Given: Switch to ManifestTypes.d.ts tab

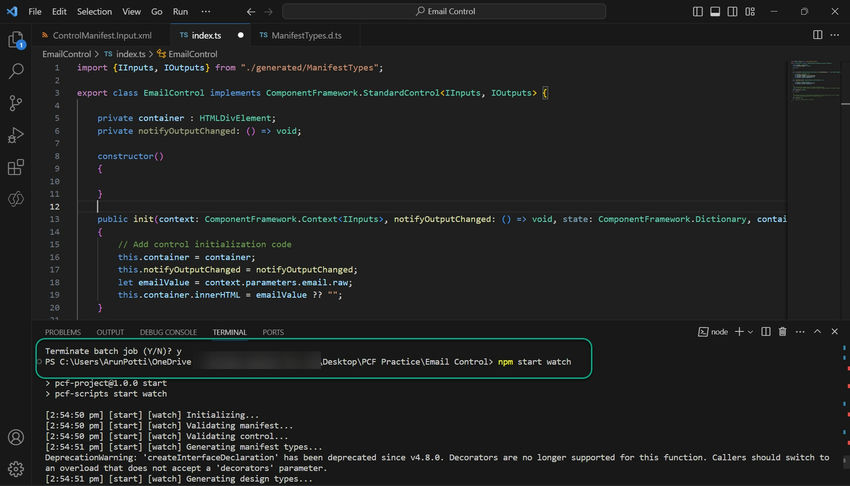Looking at the screenshot, I should (306, 35).
